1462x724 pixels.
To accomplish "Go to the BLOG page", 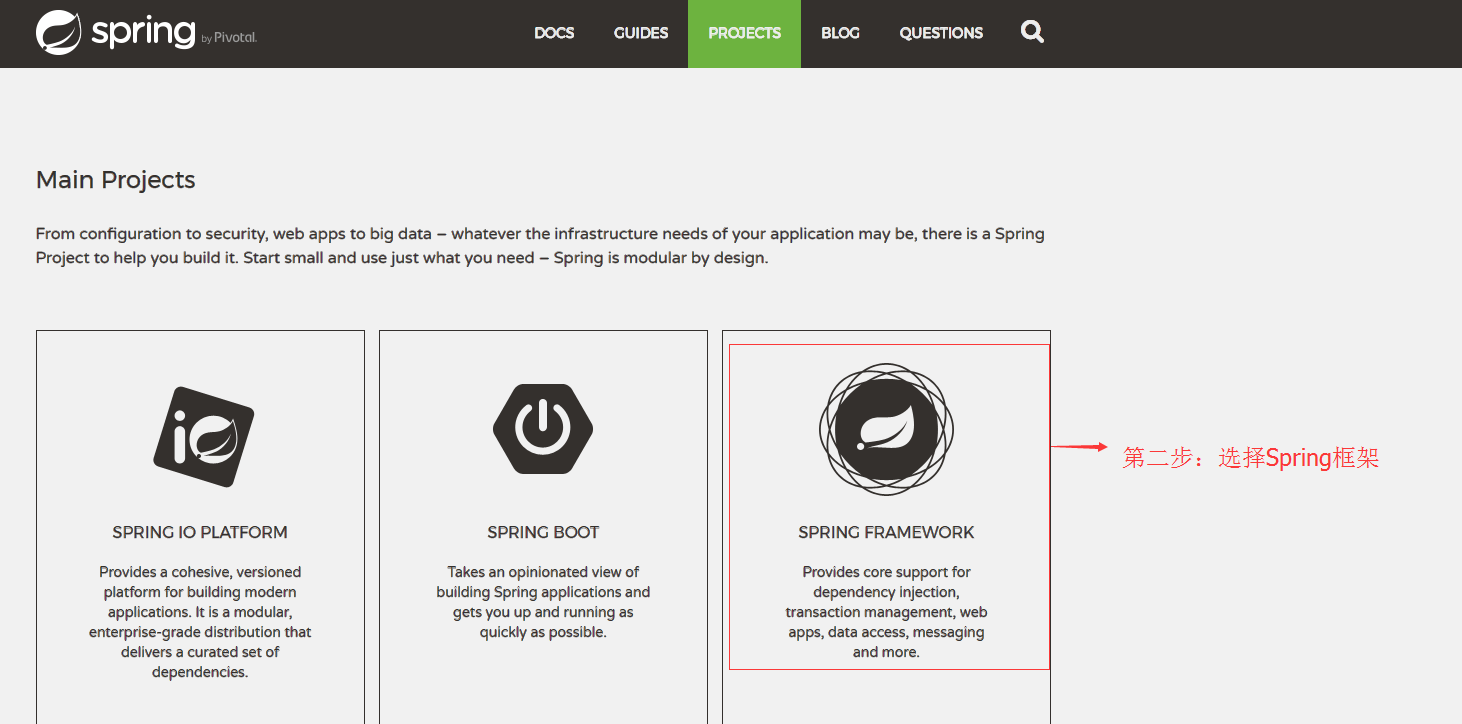I will coord(840,33).
